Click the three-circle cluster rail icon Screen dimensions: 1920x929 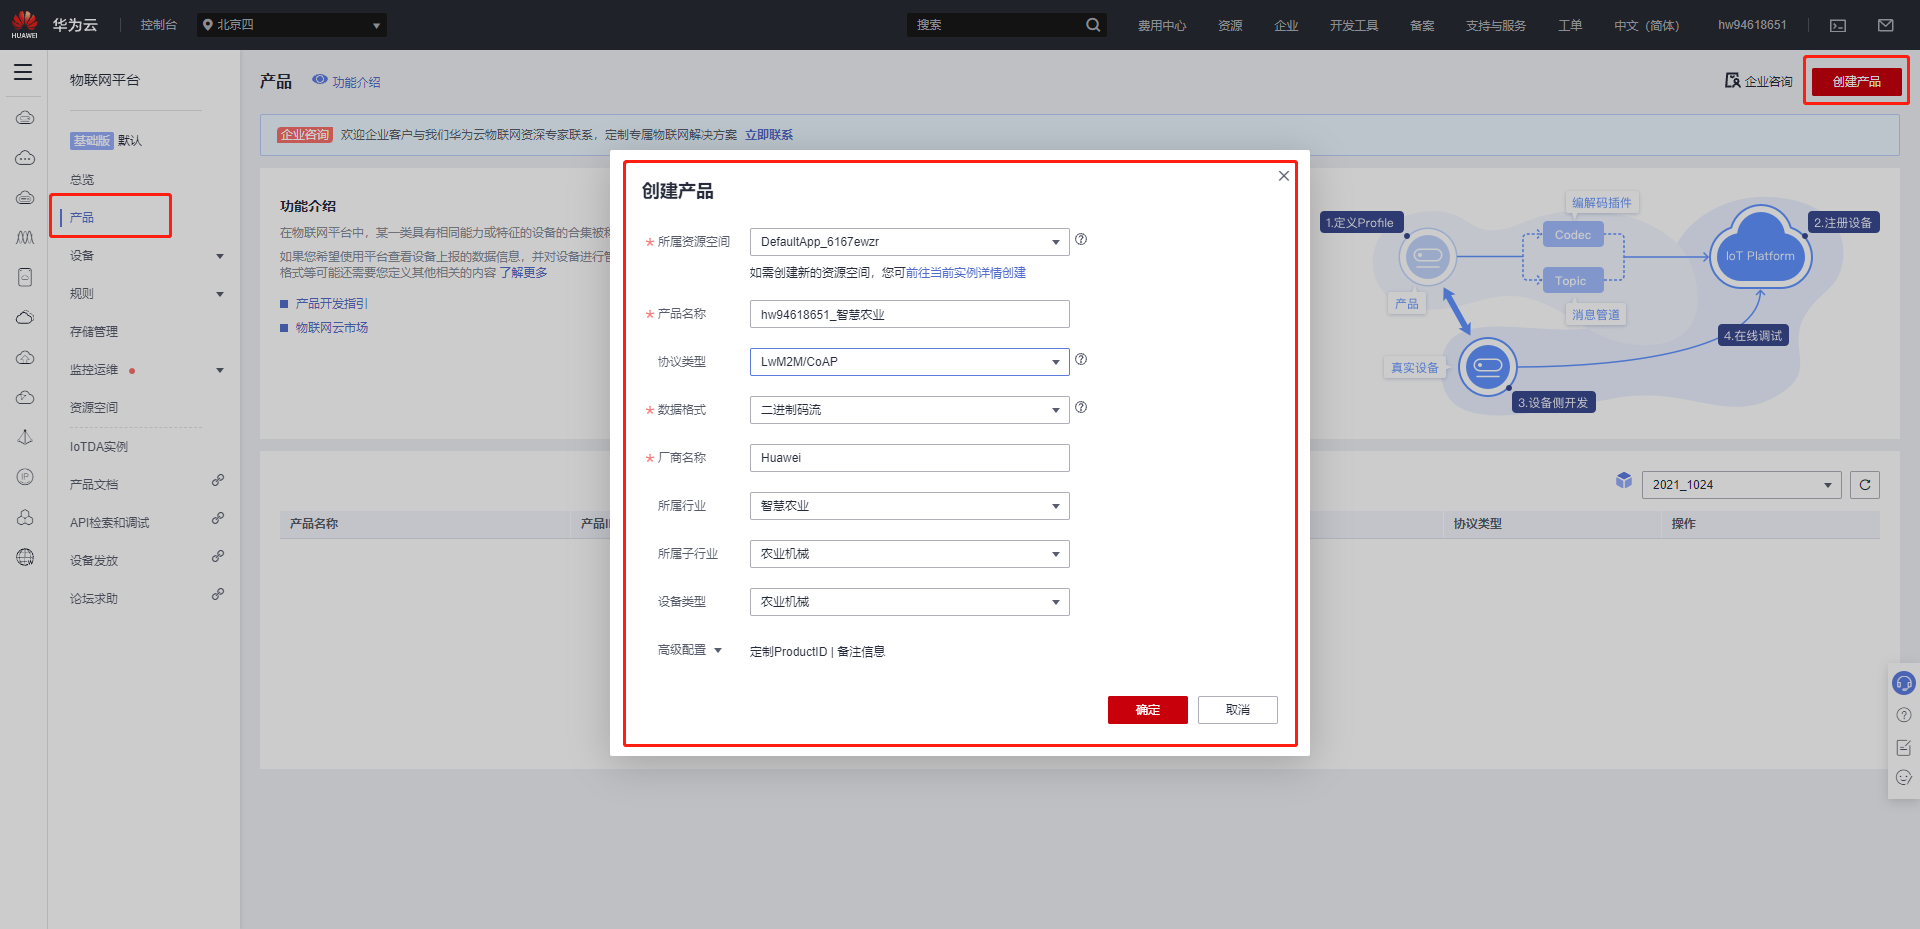coord(25,517)
